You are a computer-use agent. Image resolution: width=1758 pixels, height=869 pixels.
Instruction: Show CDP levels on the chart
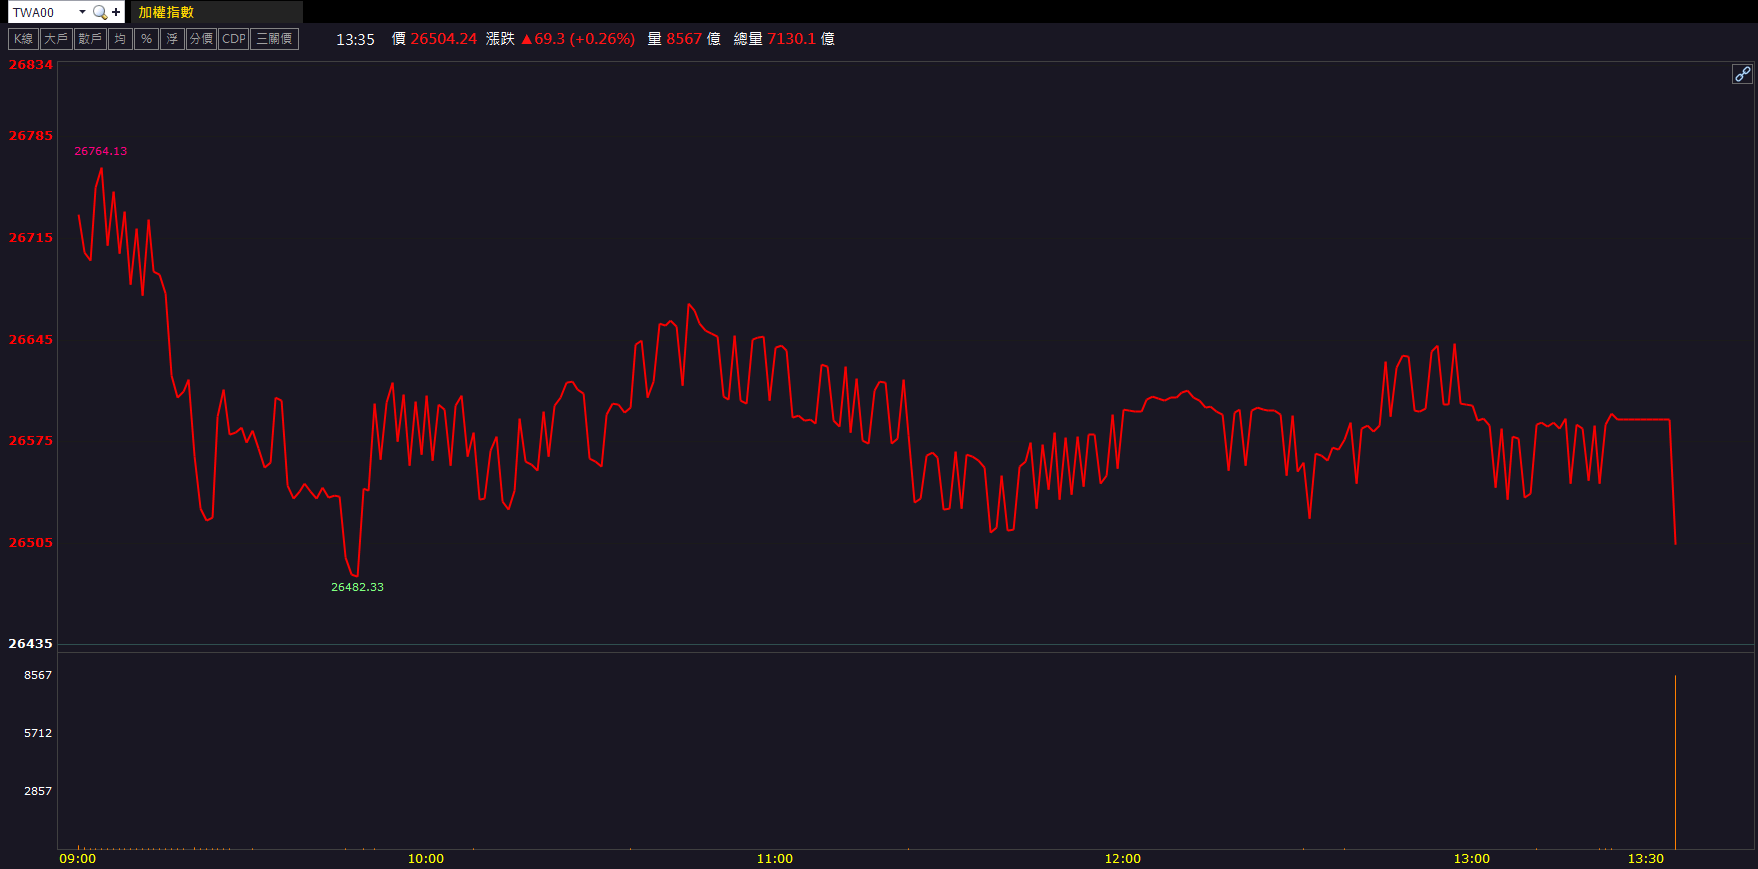pyautogui.click(x=234, y=39)
